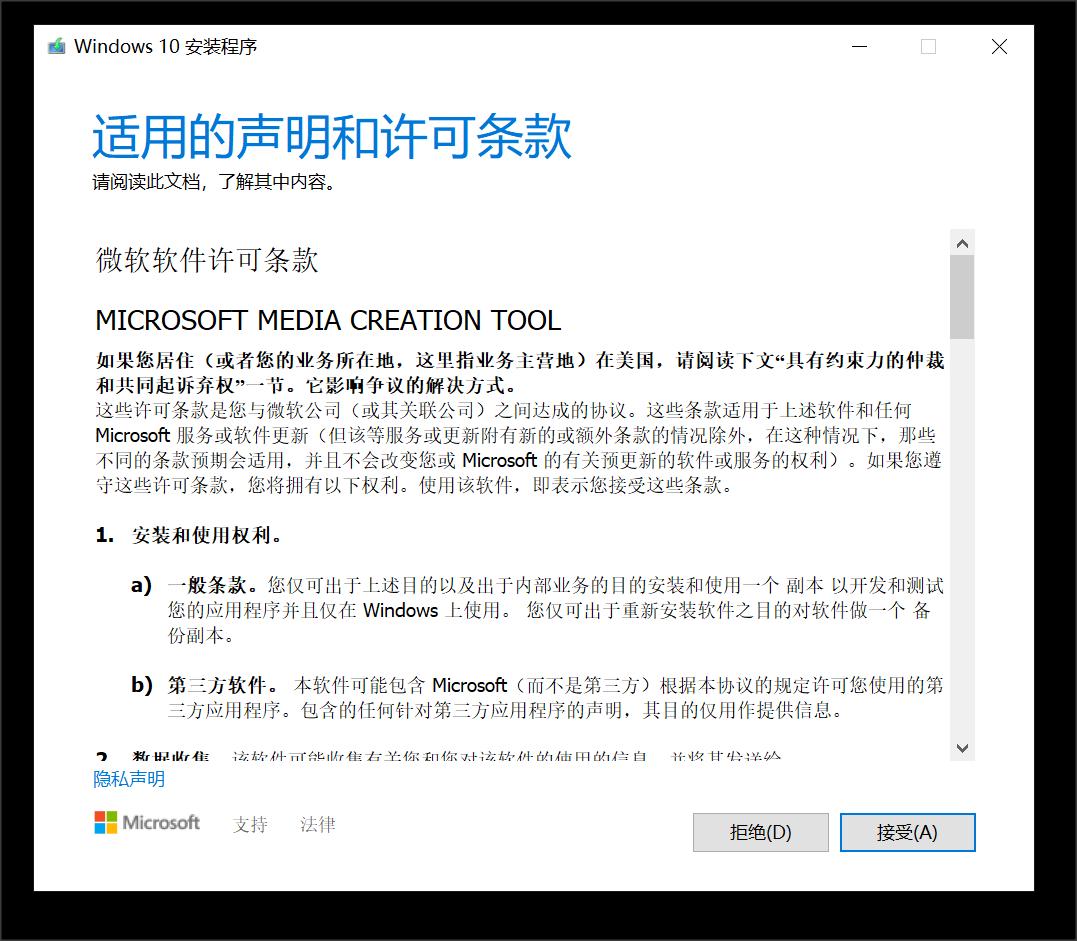Click the Windows 10 setup icon in titlebar
The height and width of the screenshot is (941, 1077).
click(x=57, y=46)
